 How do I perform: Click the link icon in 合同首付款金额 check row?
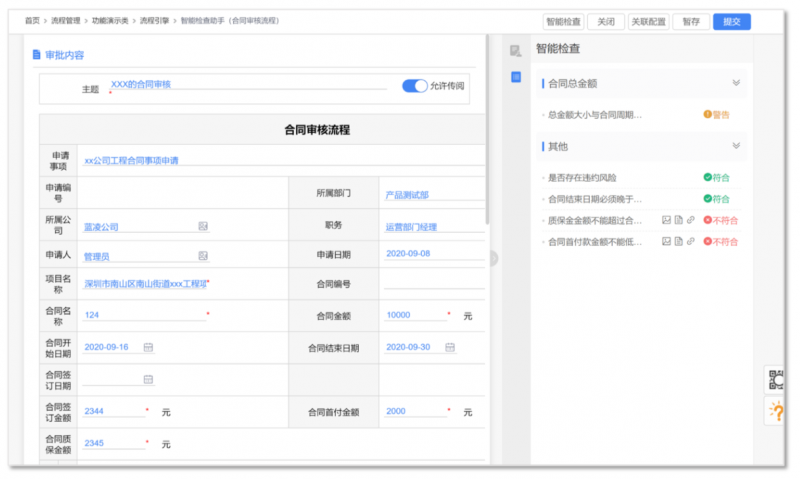[690, 241]
